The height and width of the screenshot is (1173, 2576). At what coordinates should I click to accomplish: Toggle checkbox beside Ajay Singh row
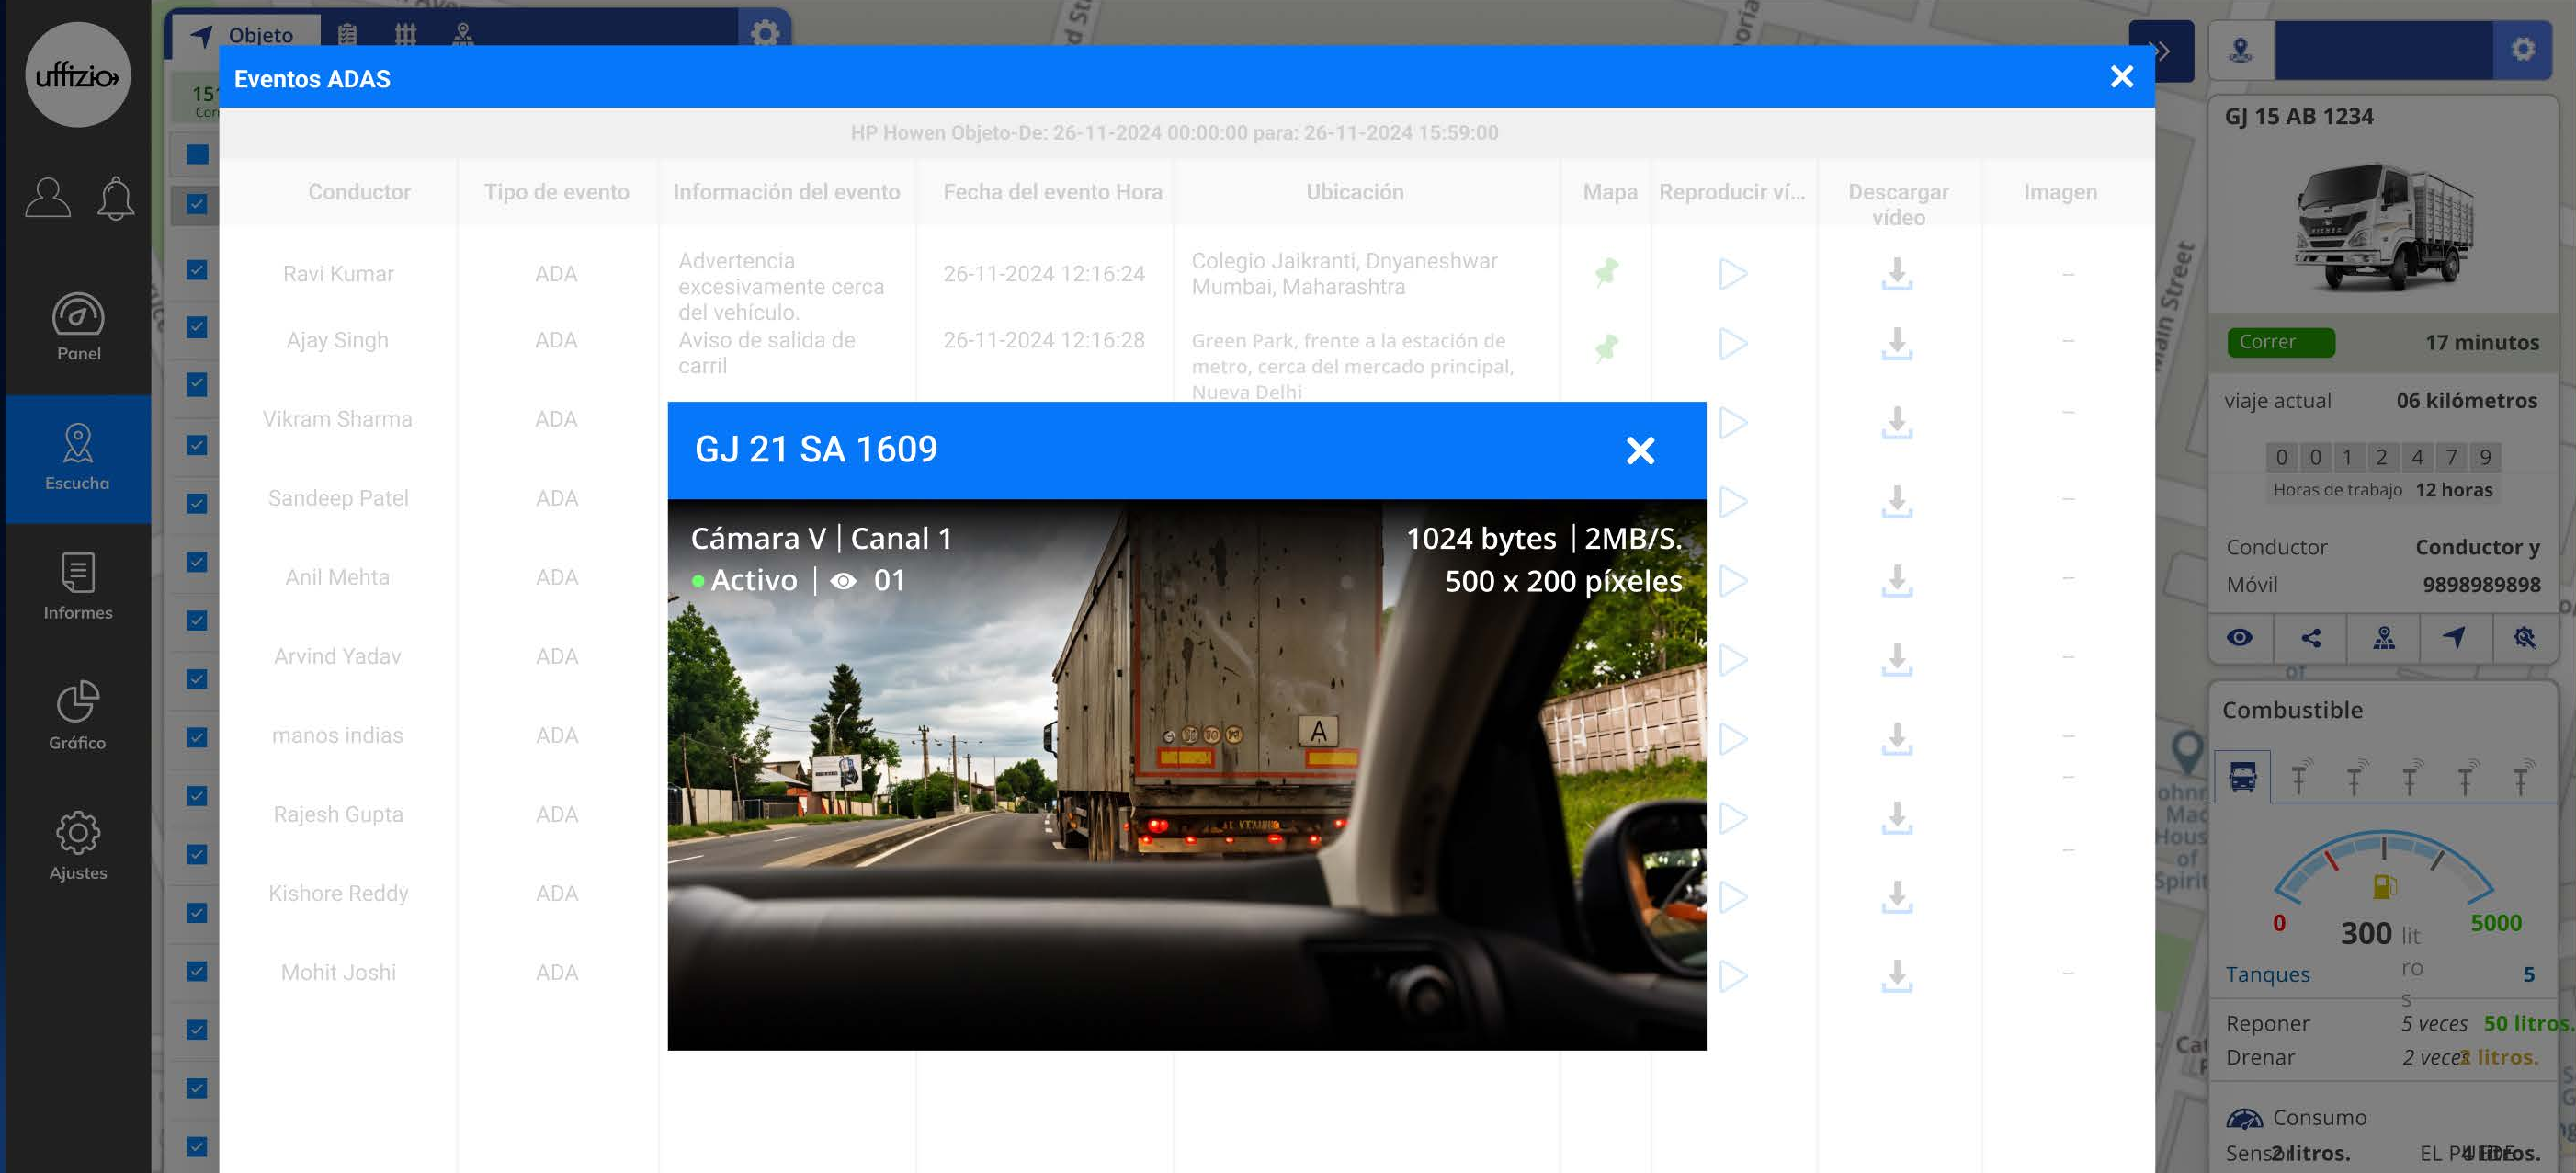(x=197, y=327)
